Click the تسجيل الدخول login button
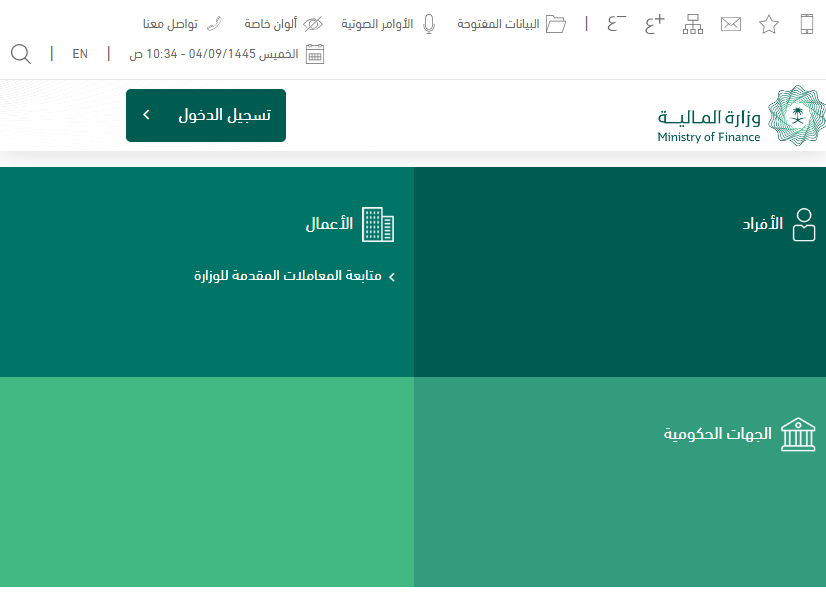The height and width of the screenshot is (616, 826). point(224,115)
